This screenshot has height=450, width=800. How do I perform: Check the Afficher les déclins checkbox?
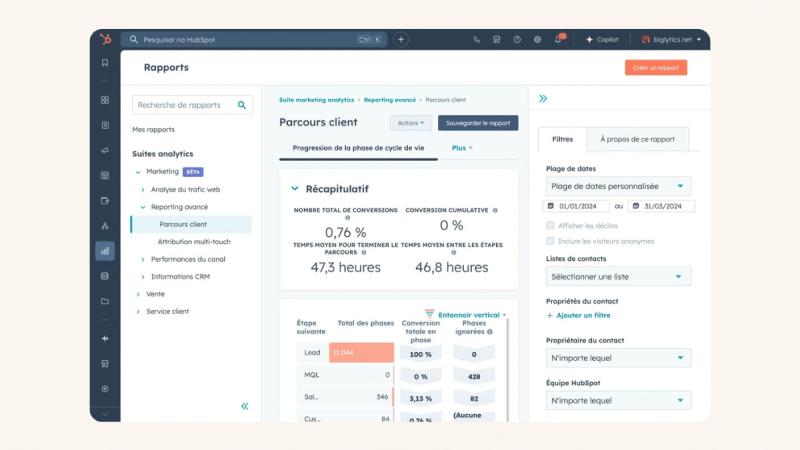(550, 226)
